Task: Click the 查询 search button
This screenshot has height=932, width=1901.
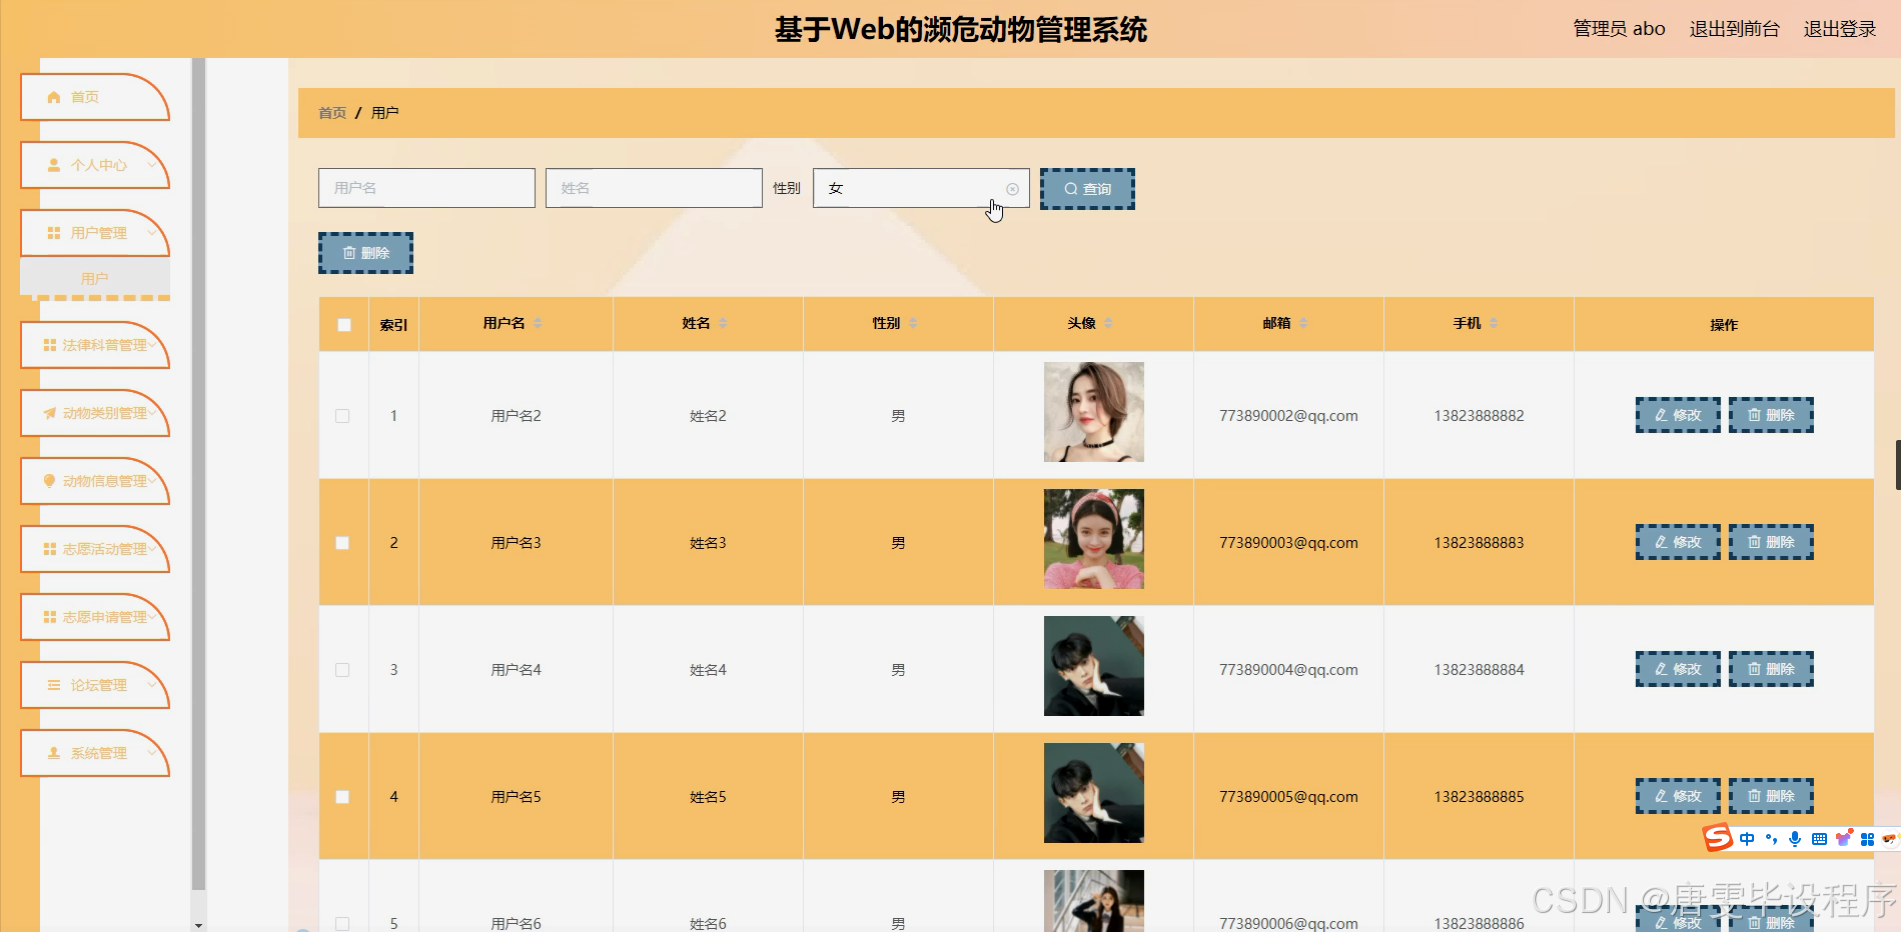Action: pyautogui.click(x=1087, y=189)
